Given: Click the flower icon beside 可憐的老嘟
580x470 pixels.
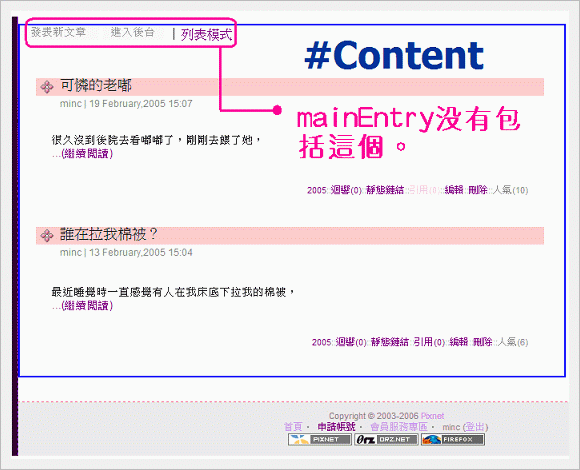Looking at the screenshot, I should (47, 87).
